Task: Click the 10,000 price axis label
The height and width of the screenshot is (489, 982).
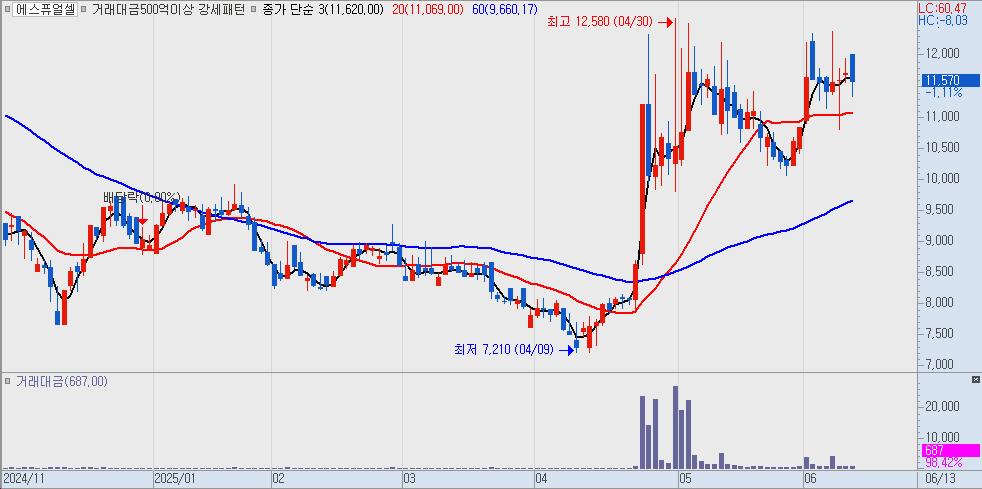Action: (x=941, y=178)
